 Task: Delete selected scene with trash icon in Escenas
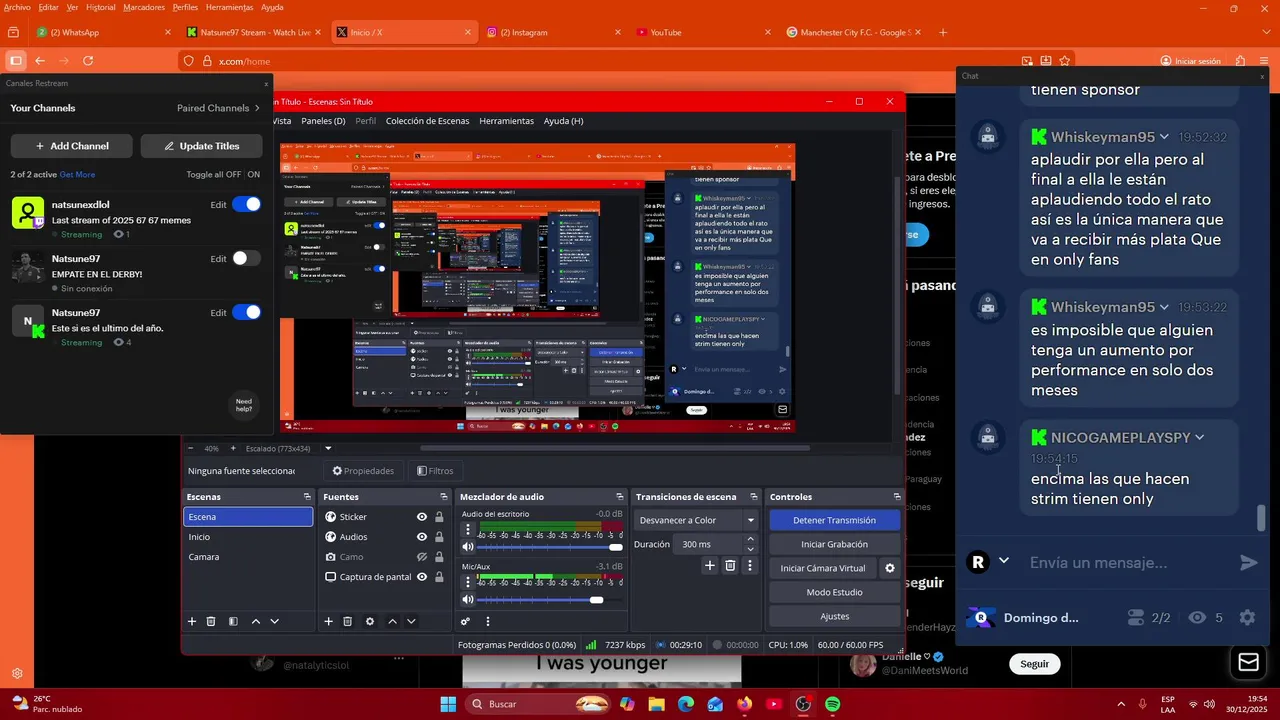click(211, 621)
